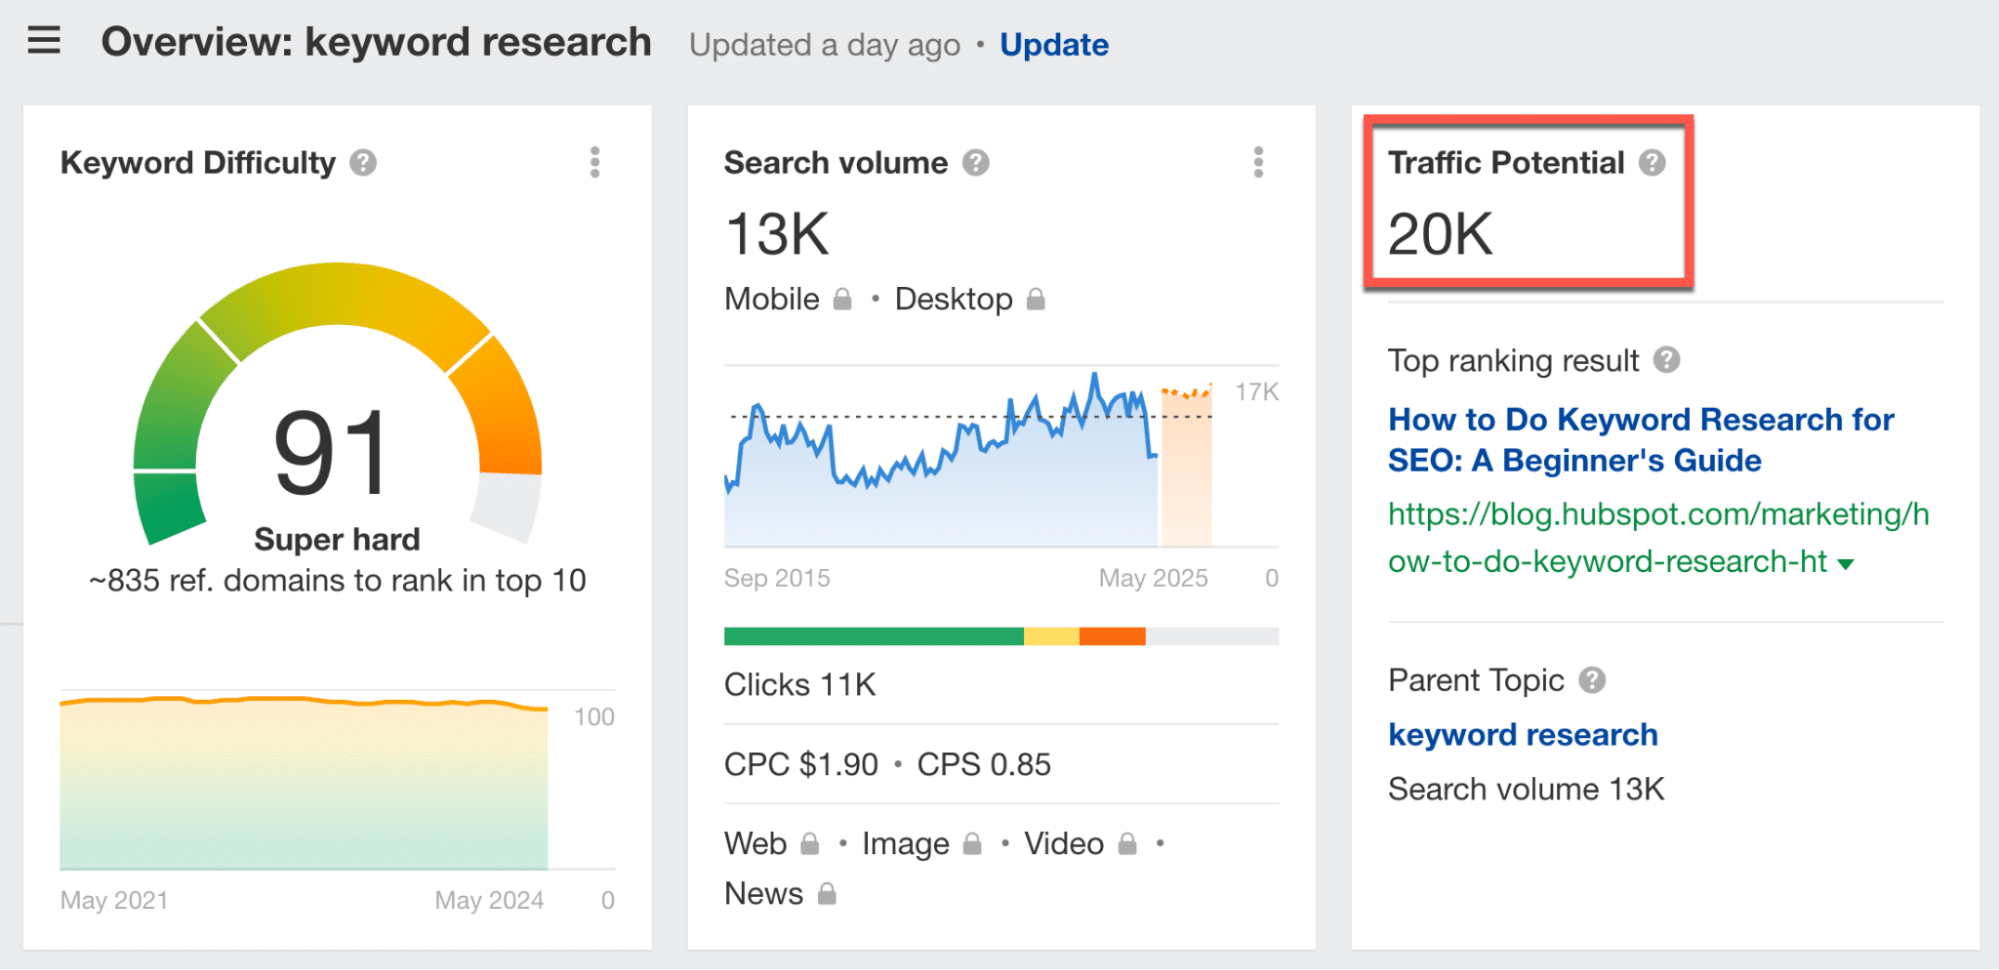Image resolution: width=1999 pixels, height=970 pixels.
Task: Click the Web lock icon
Action: [x=810, y=843]
